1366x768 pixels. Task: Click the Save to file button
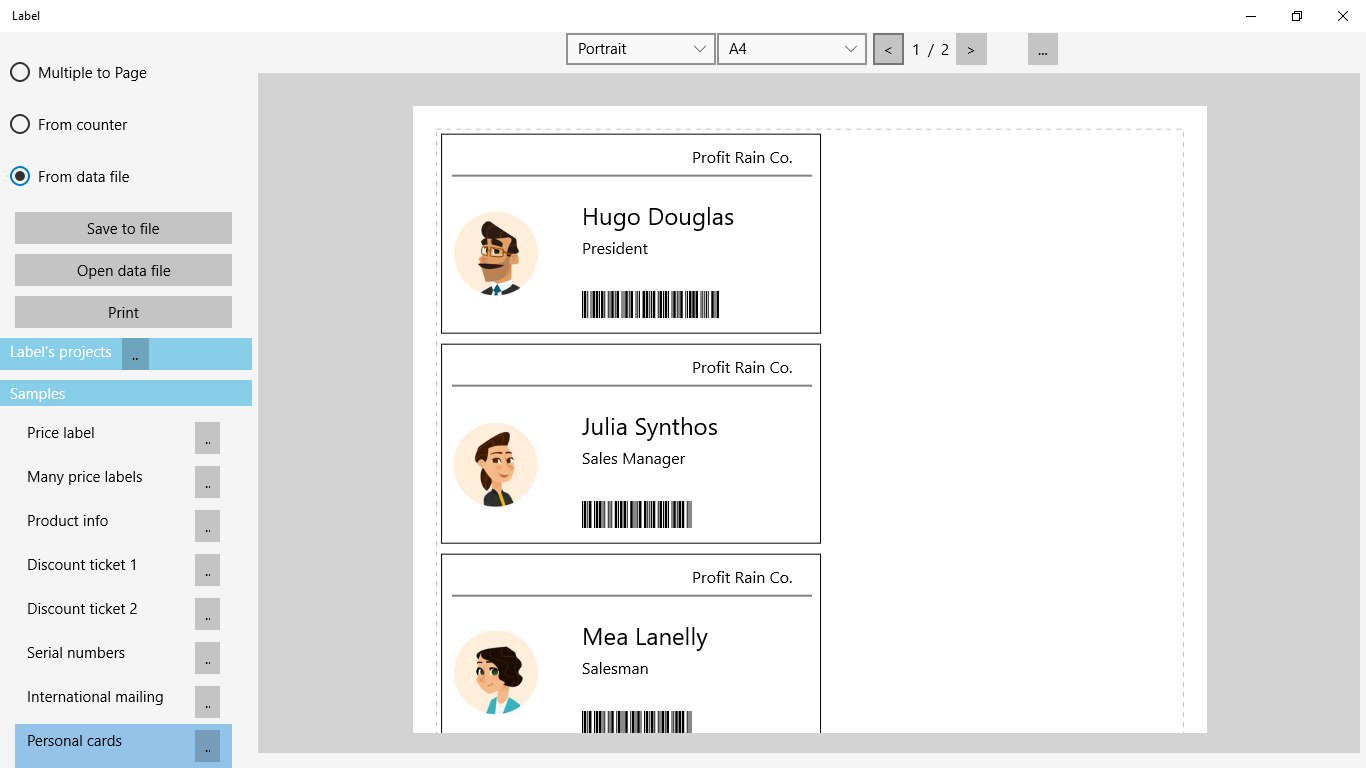[x=122, y=227]
